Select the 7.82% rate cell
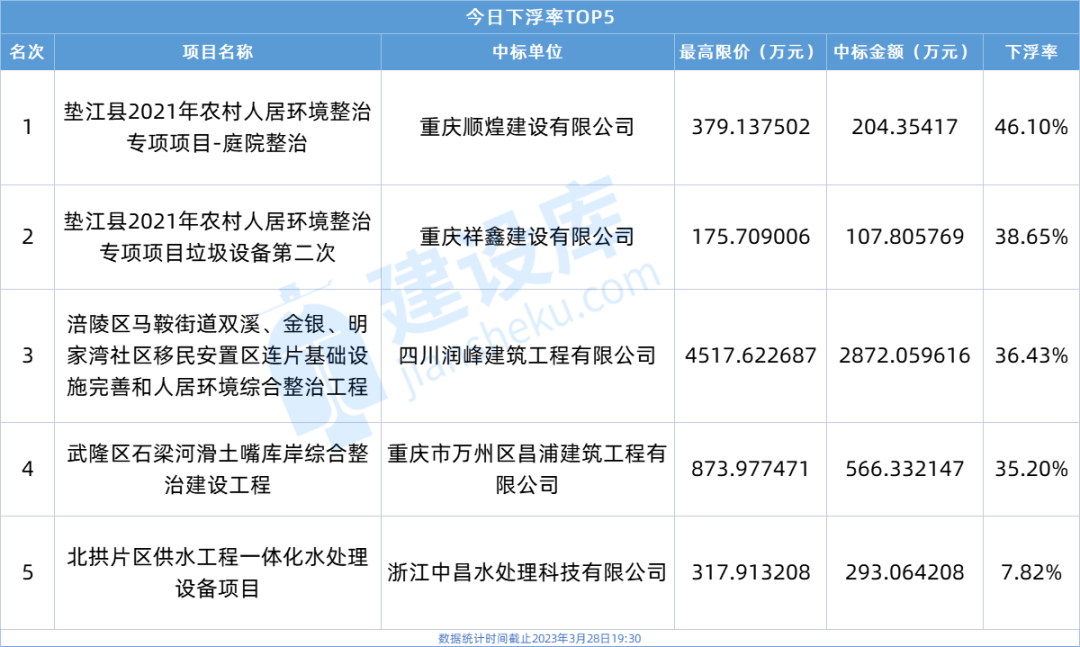The width and height of the screenshot is (1080, 647). pos(1031,572)
